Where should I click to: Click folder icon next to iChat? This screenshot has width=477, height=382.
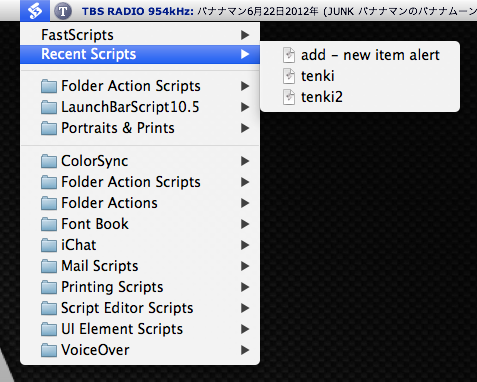49,245
